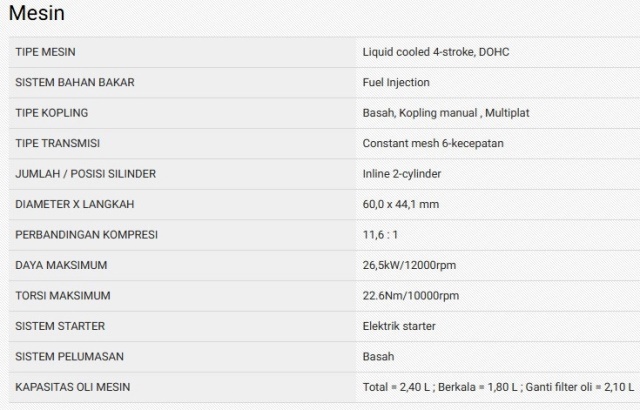Select the DAYA MAKSIMUM label

(61, 266)
